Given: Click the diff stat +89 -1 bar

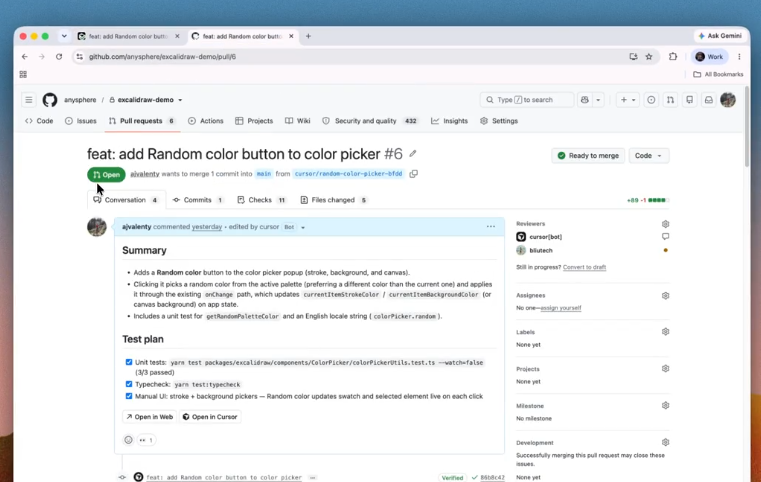Looking at the screenshot, I should [x=648, y=200].
